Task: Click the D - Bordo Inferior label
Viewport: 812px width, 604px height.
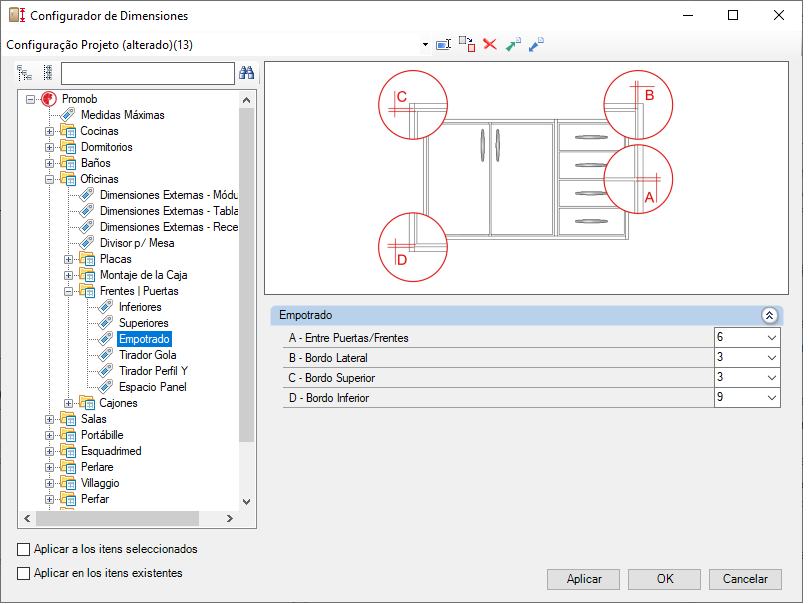Action: point(329,398)
